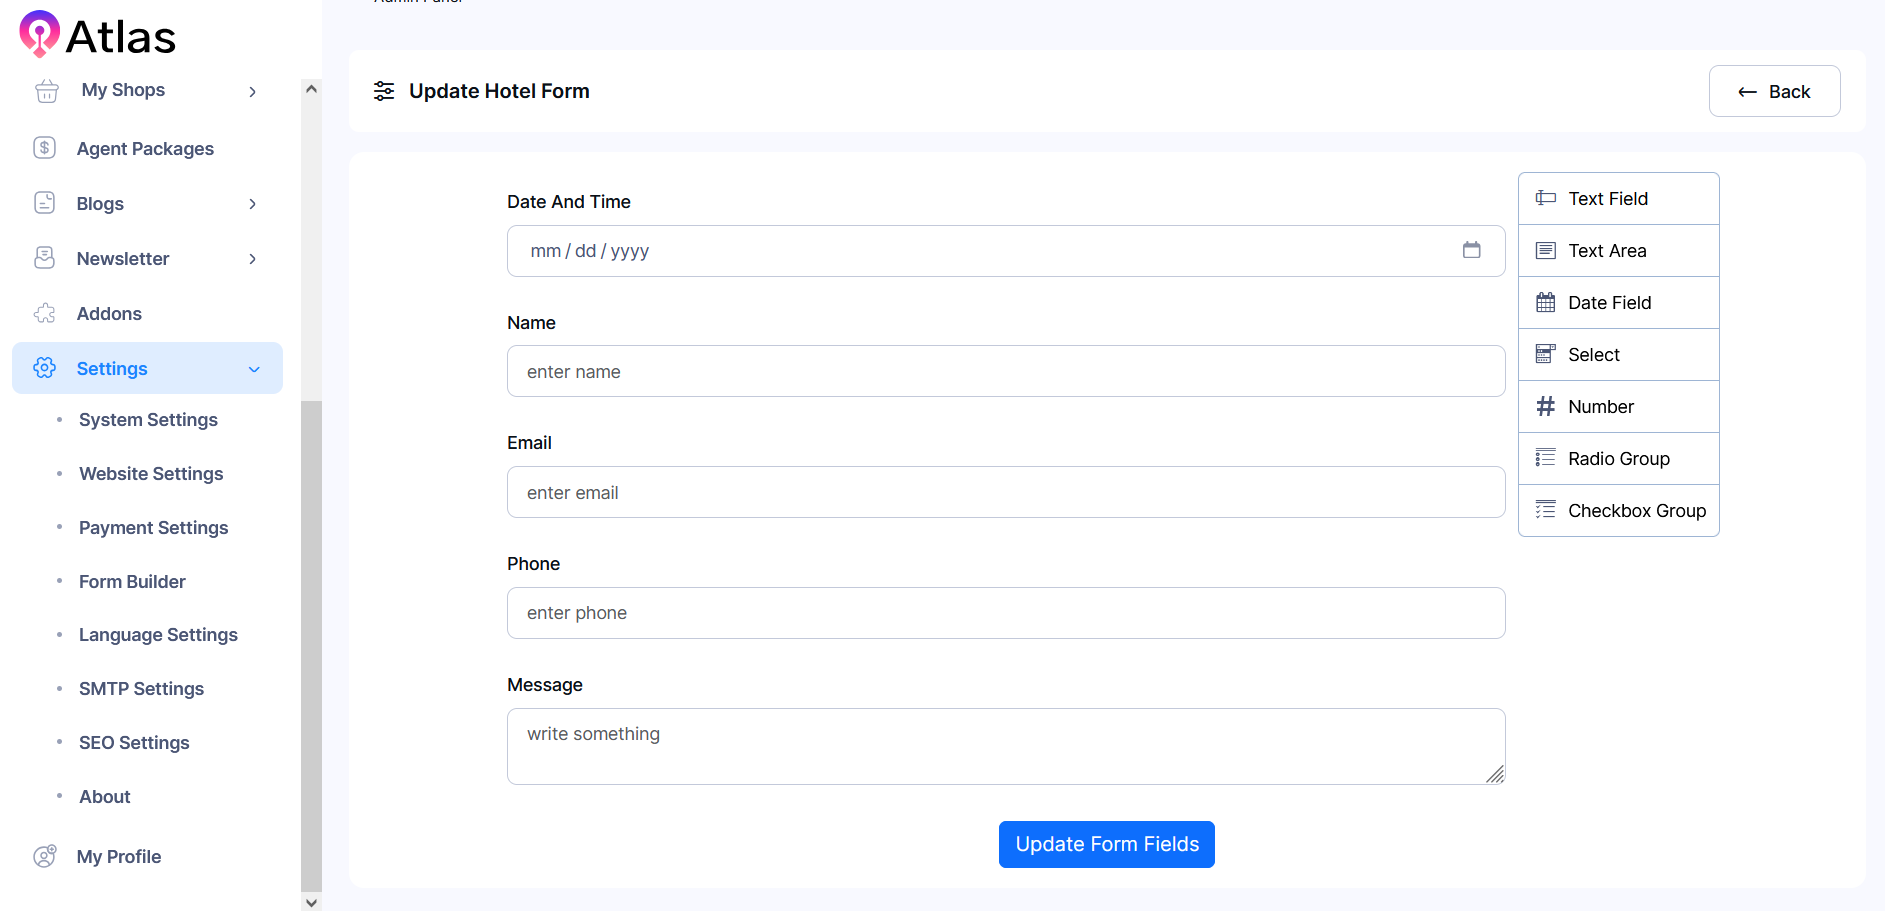Open Website Settings
This screenshot has height=911, width=1885.
(151, 474)
